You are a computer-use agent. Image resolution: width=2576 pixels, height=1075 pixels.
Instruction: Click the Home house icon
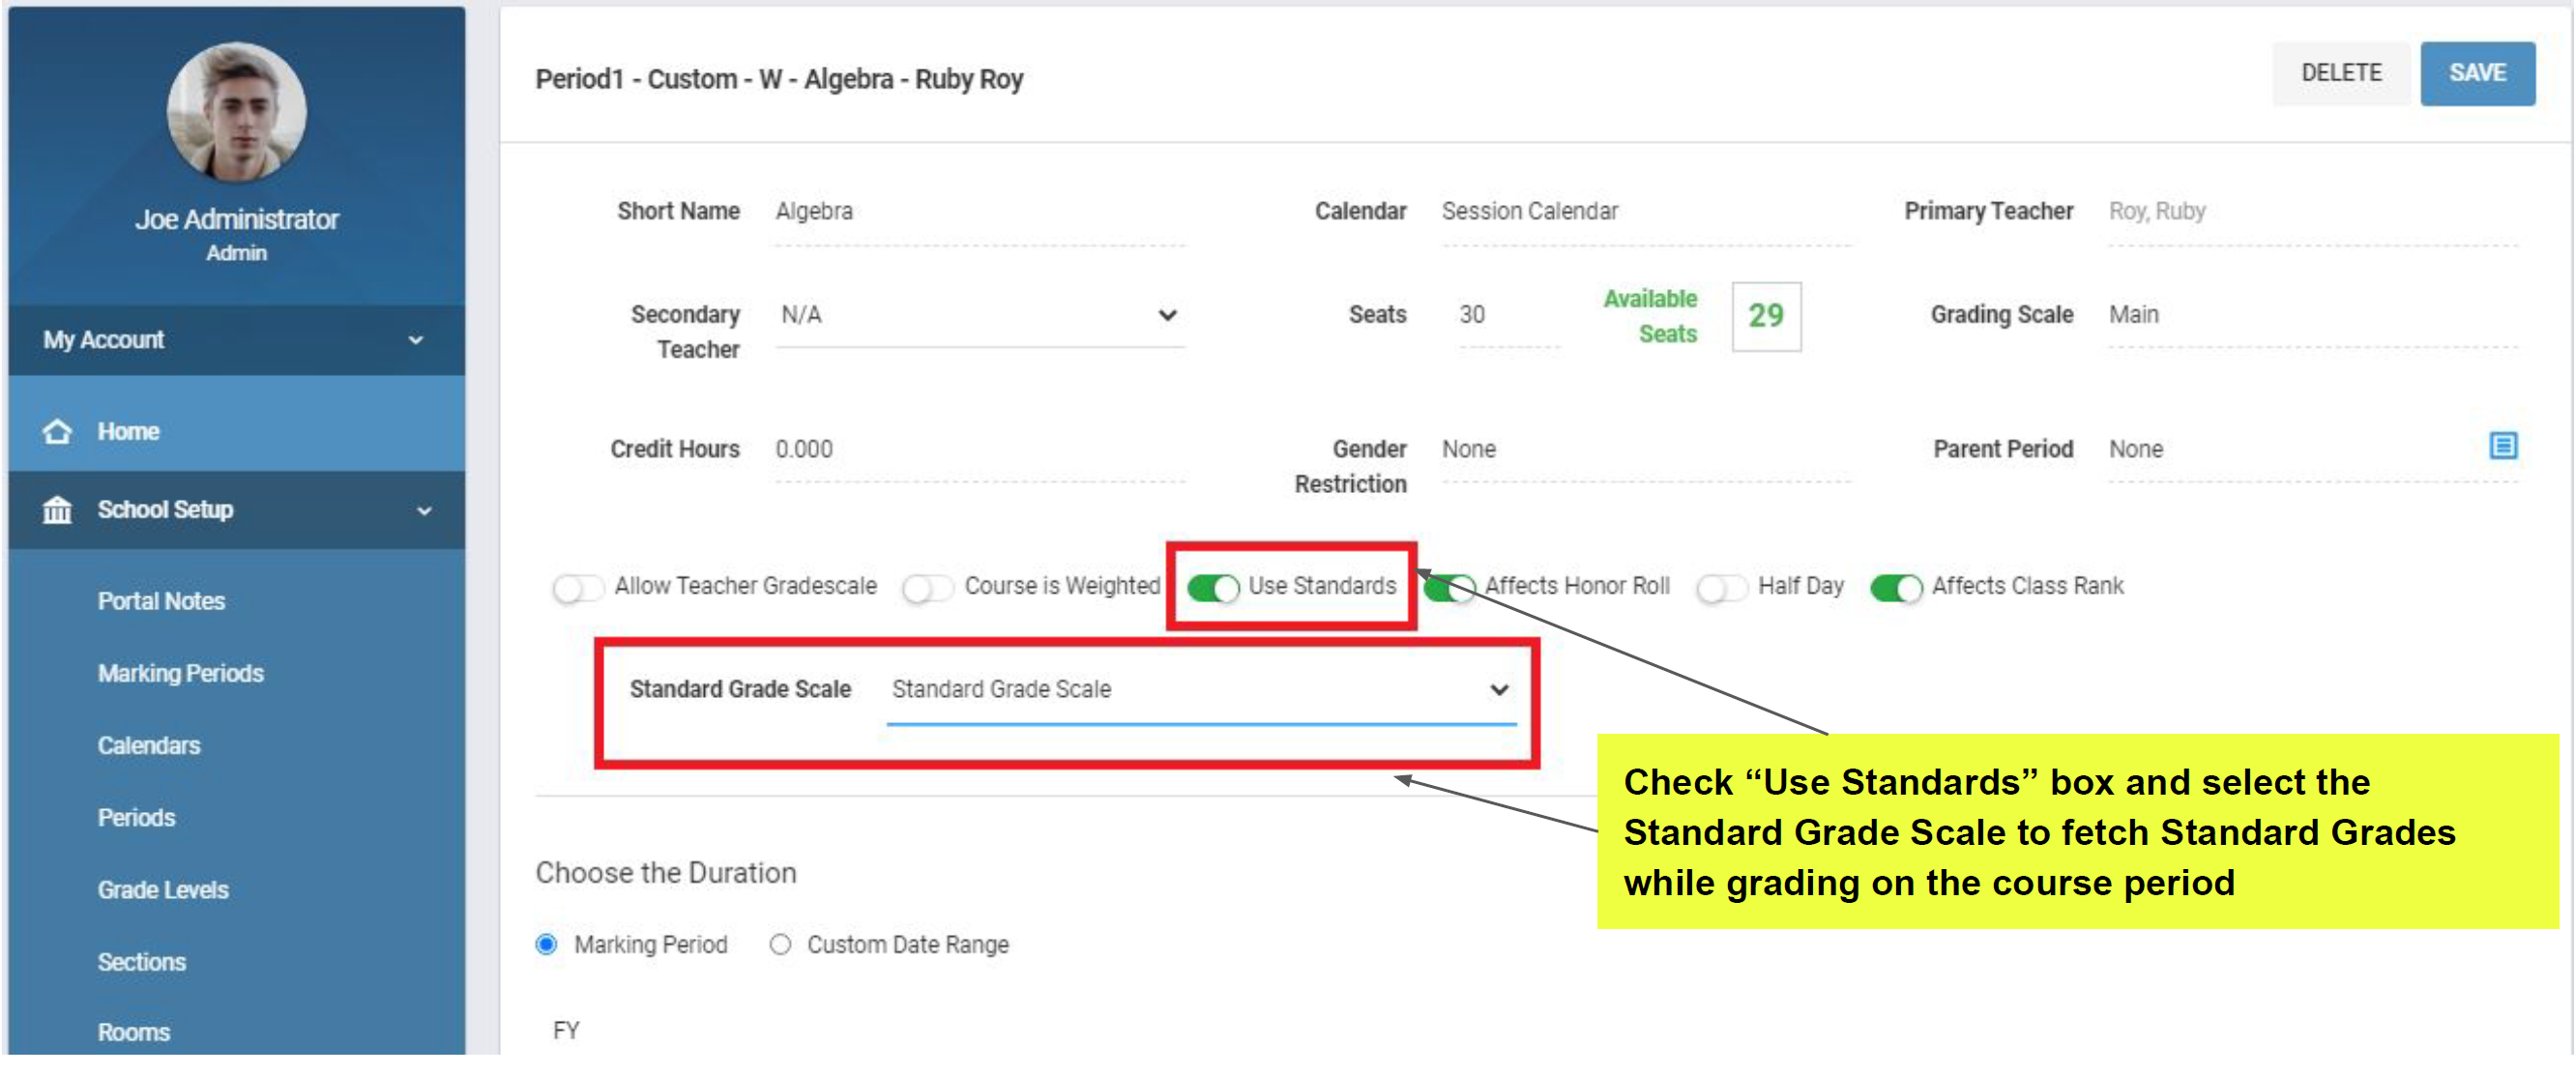click(57, 431)
